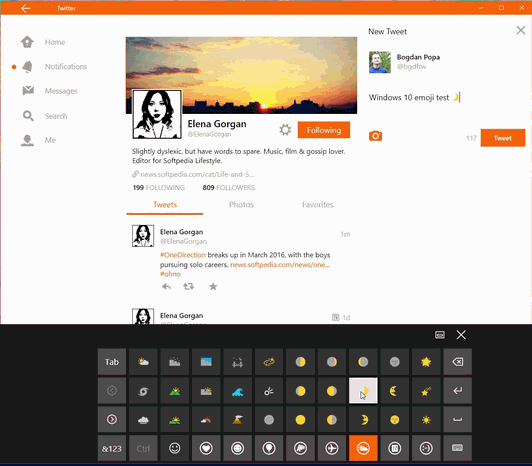Viewport: 532px width, 466px height.
Task: Open profile settings gear for Elena Gorgan
Action: pyautogui.click(x=285, y=130)
